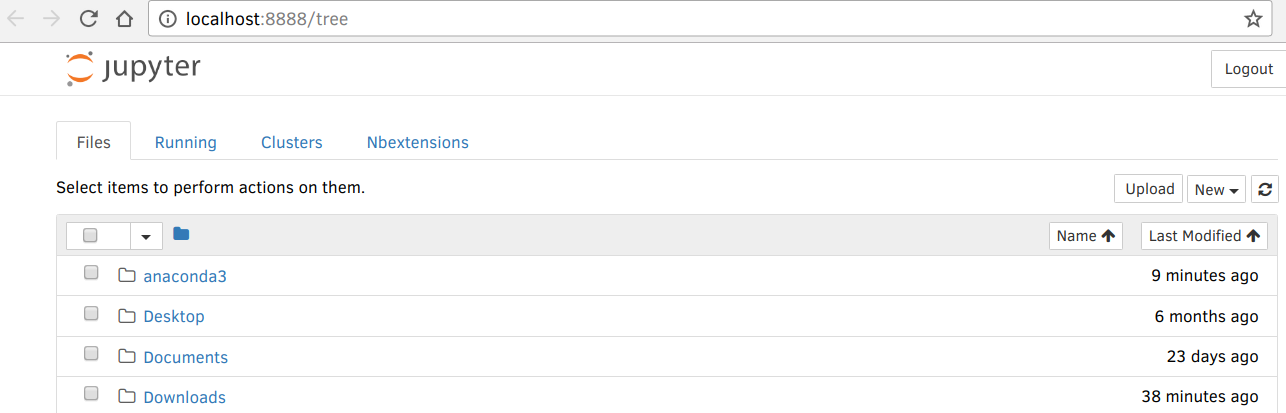Image resolution: width=1286 pixels, height=413 pixels.
Task: Switch to the Running tab
Action: click(186, 142)
